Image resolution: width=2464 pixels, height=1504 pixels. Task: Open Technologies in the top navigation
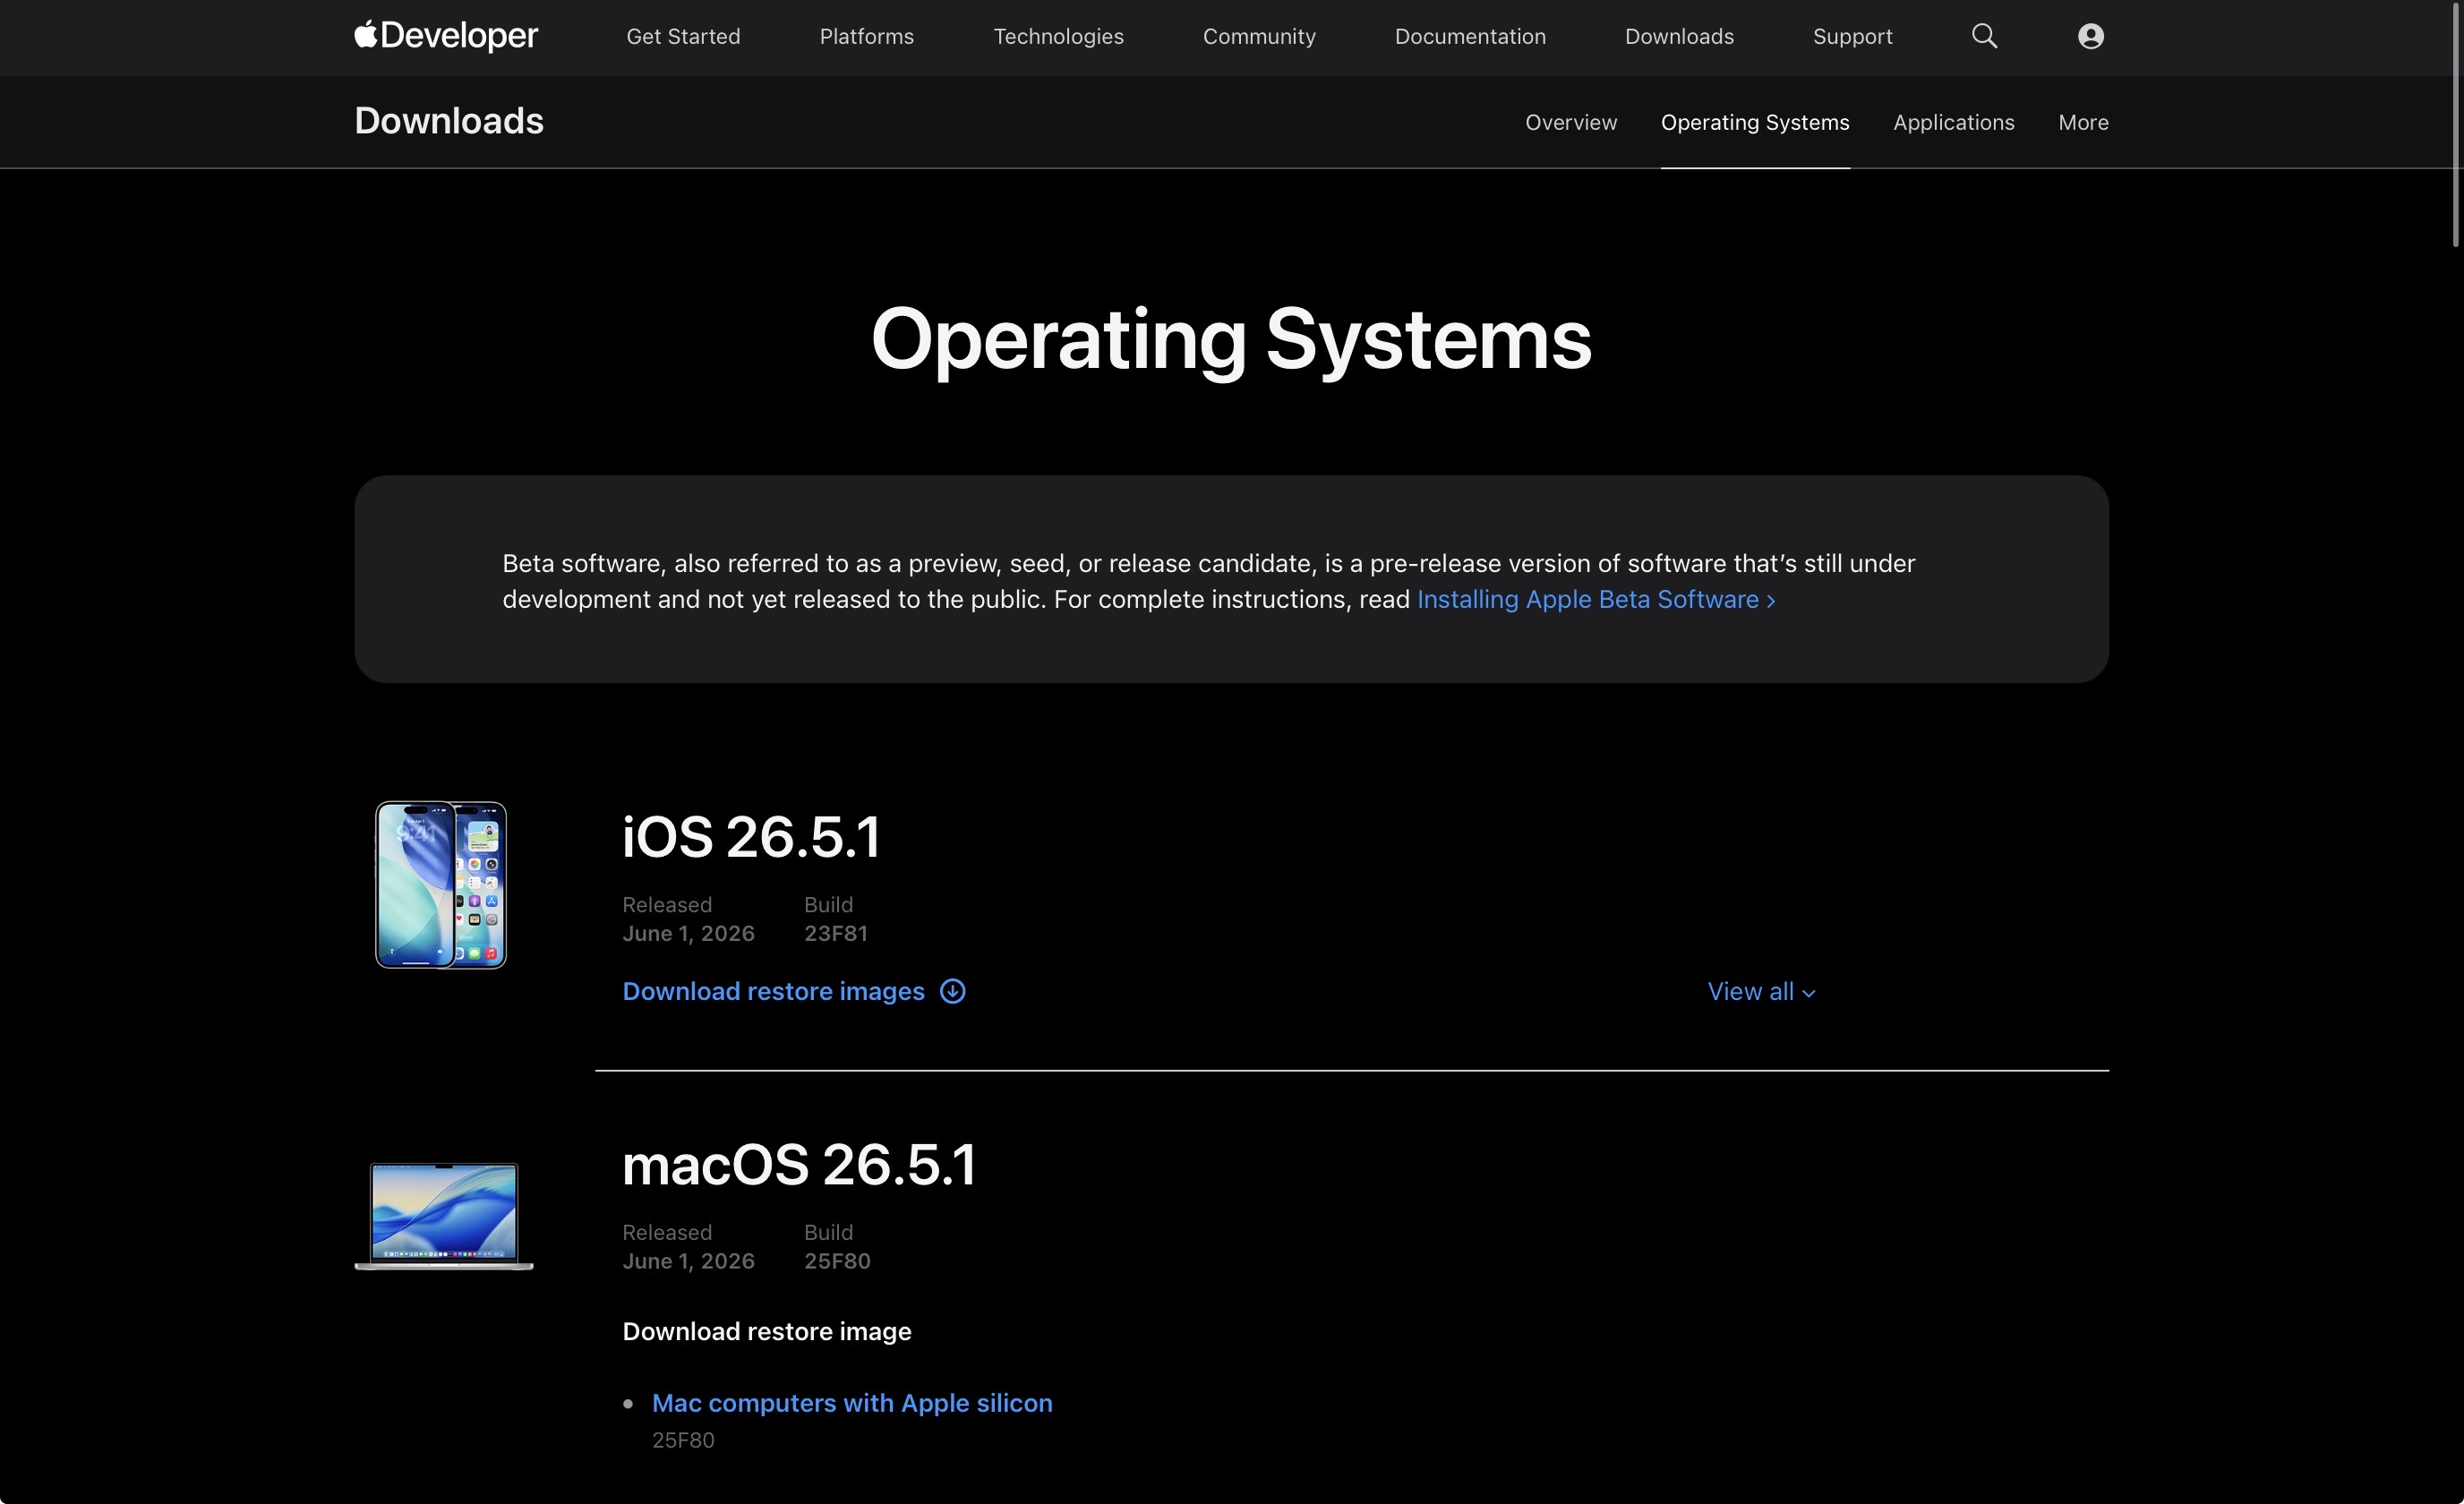tap(1058, 36)
